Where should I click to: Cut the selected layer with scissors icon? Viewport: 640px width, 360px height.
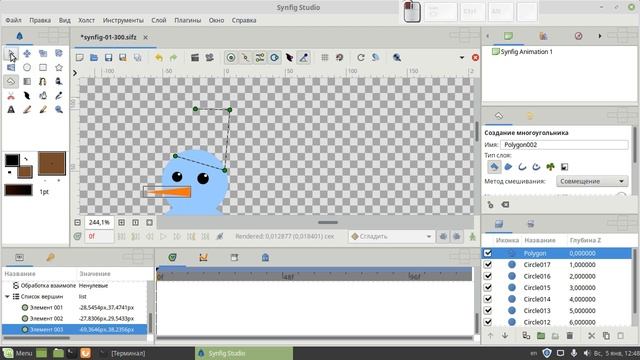pos(591,336)
